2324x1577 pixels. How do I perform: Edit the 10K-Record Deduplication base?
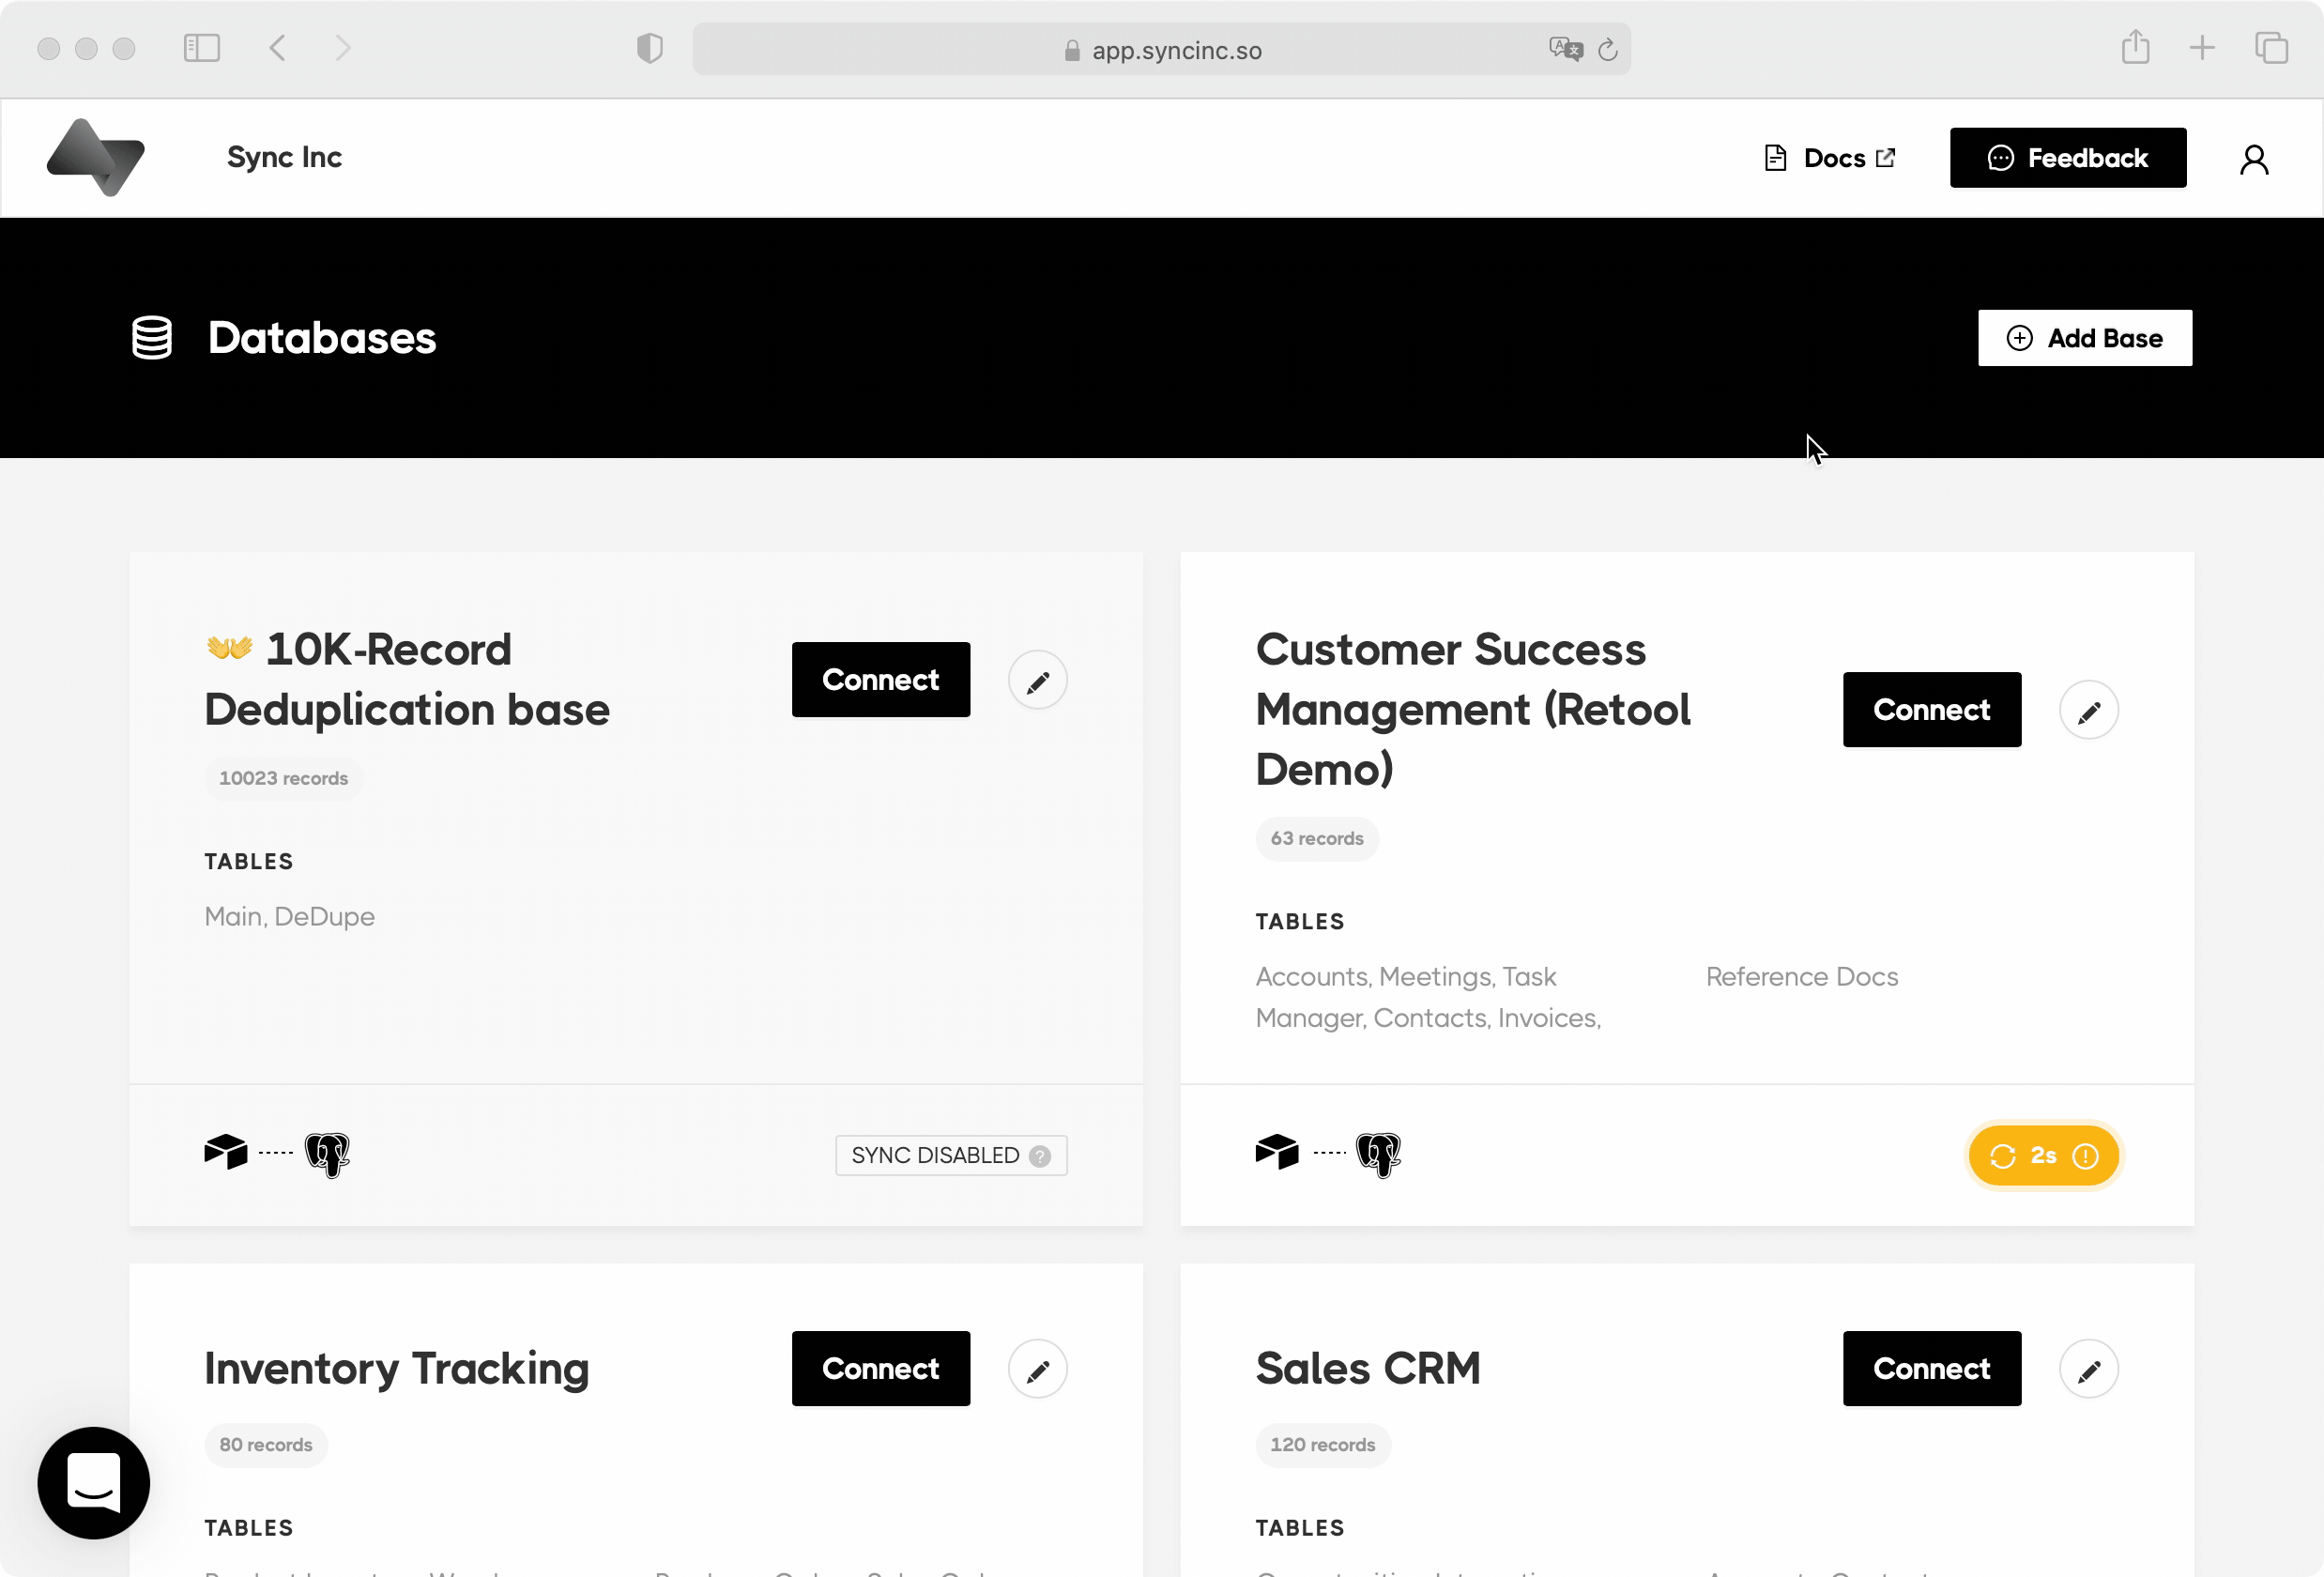coord(1037,681)
